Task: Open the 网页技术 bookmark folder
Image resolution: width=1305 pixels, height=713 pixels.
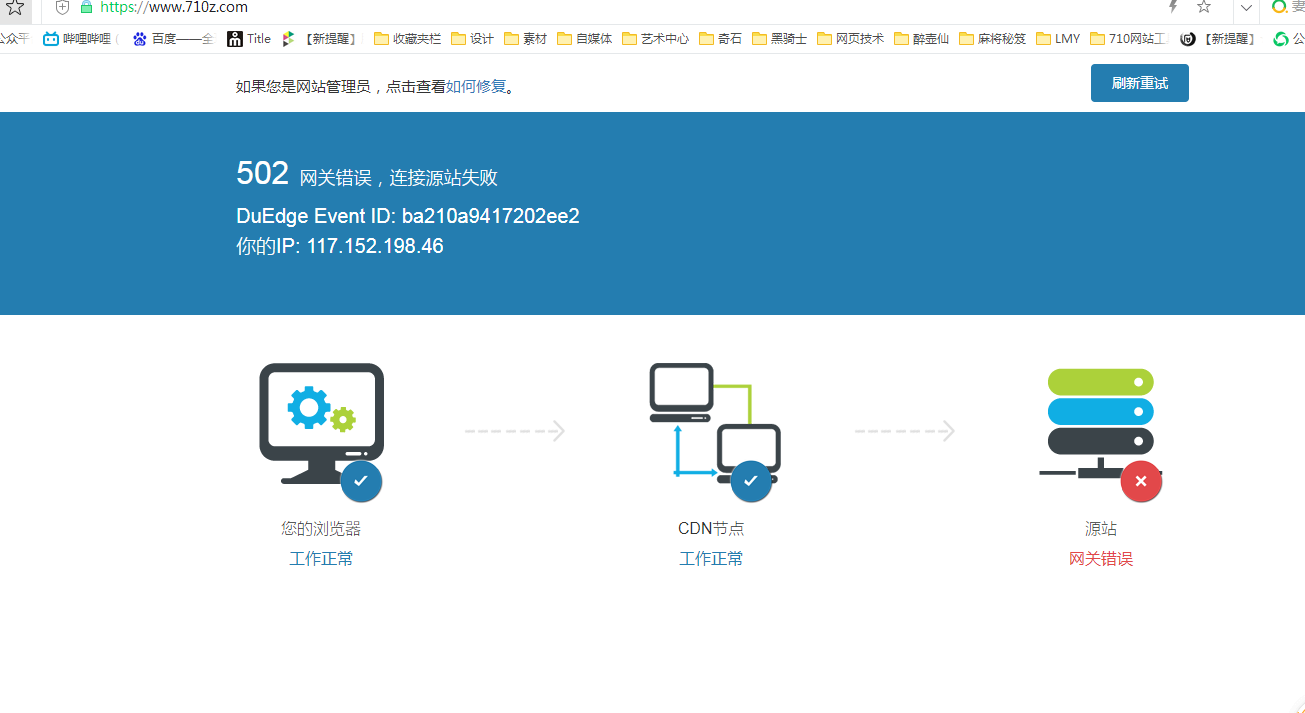Action: coord(850,39)
